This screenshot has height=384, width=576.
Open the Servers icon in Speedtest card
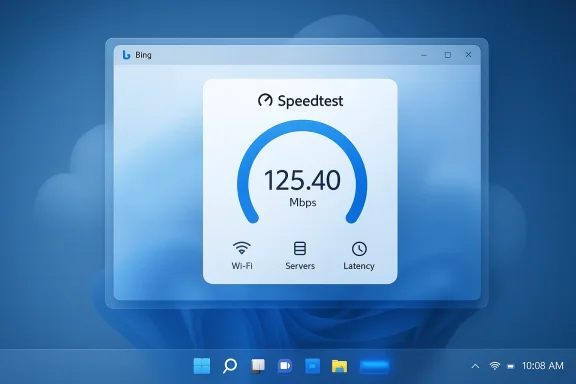click(x=300, y=248)
